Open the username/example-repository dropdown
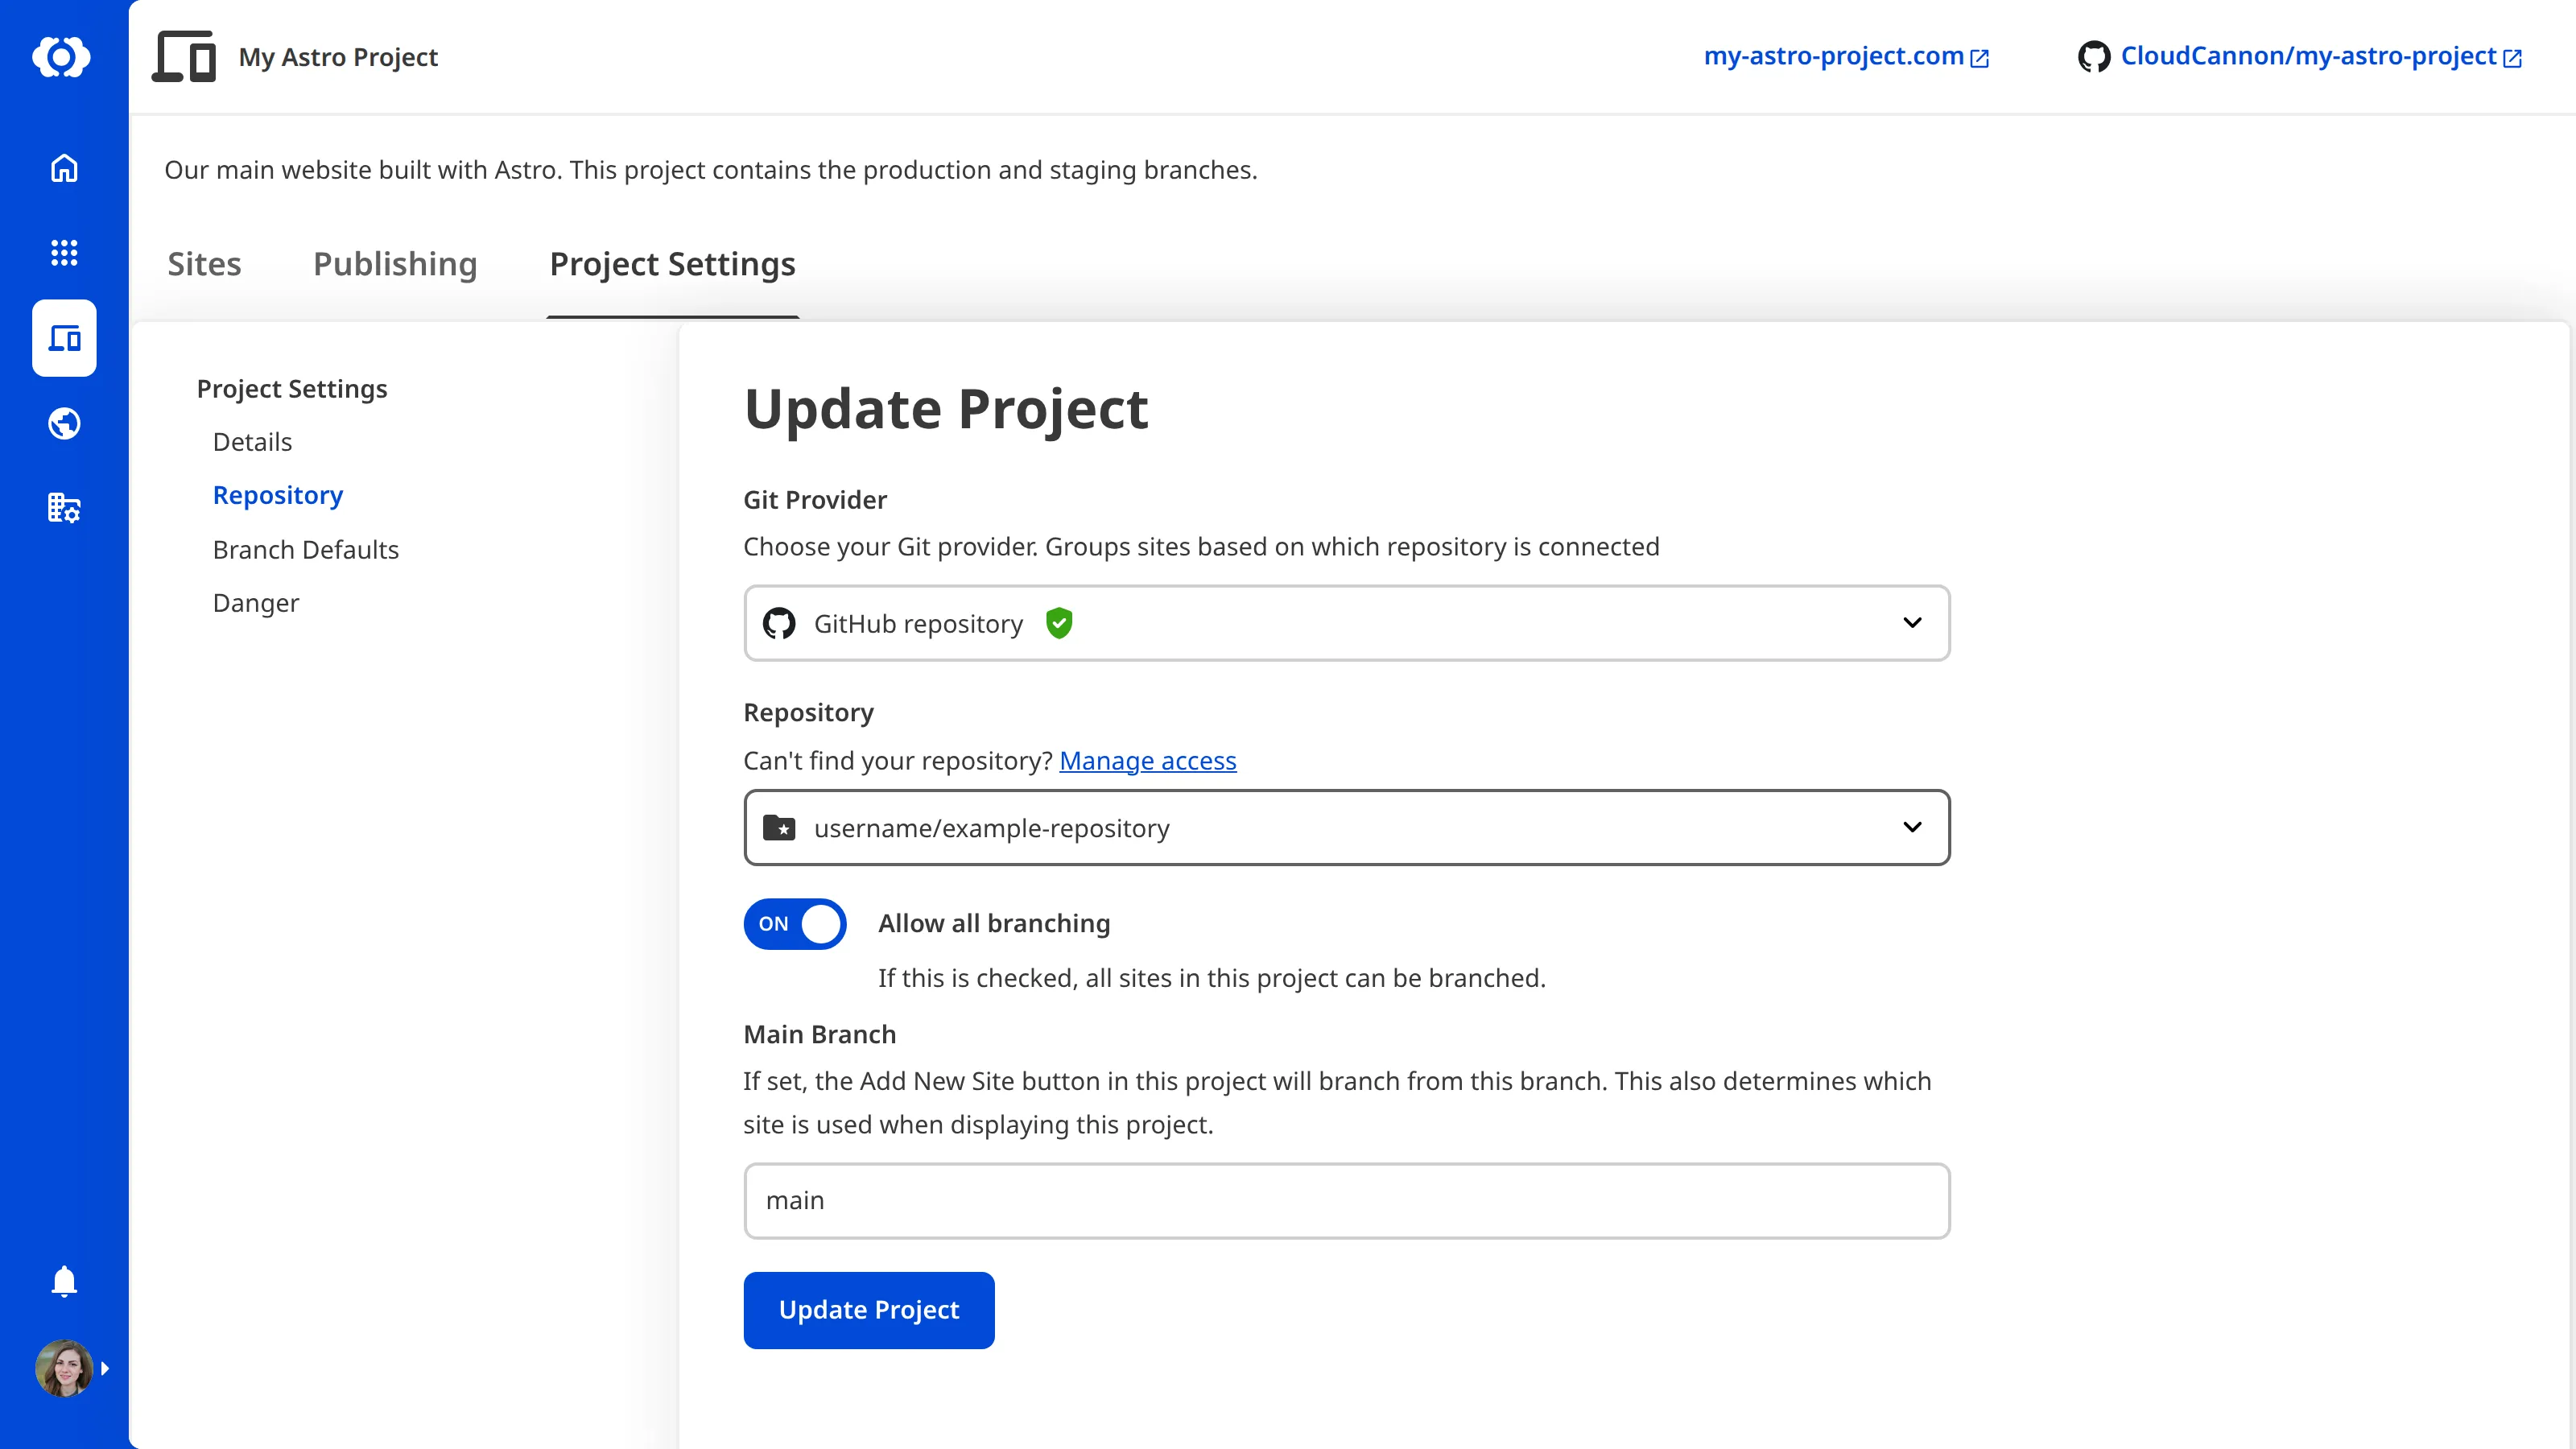 click(1346, 828)
